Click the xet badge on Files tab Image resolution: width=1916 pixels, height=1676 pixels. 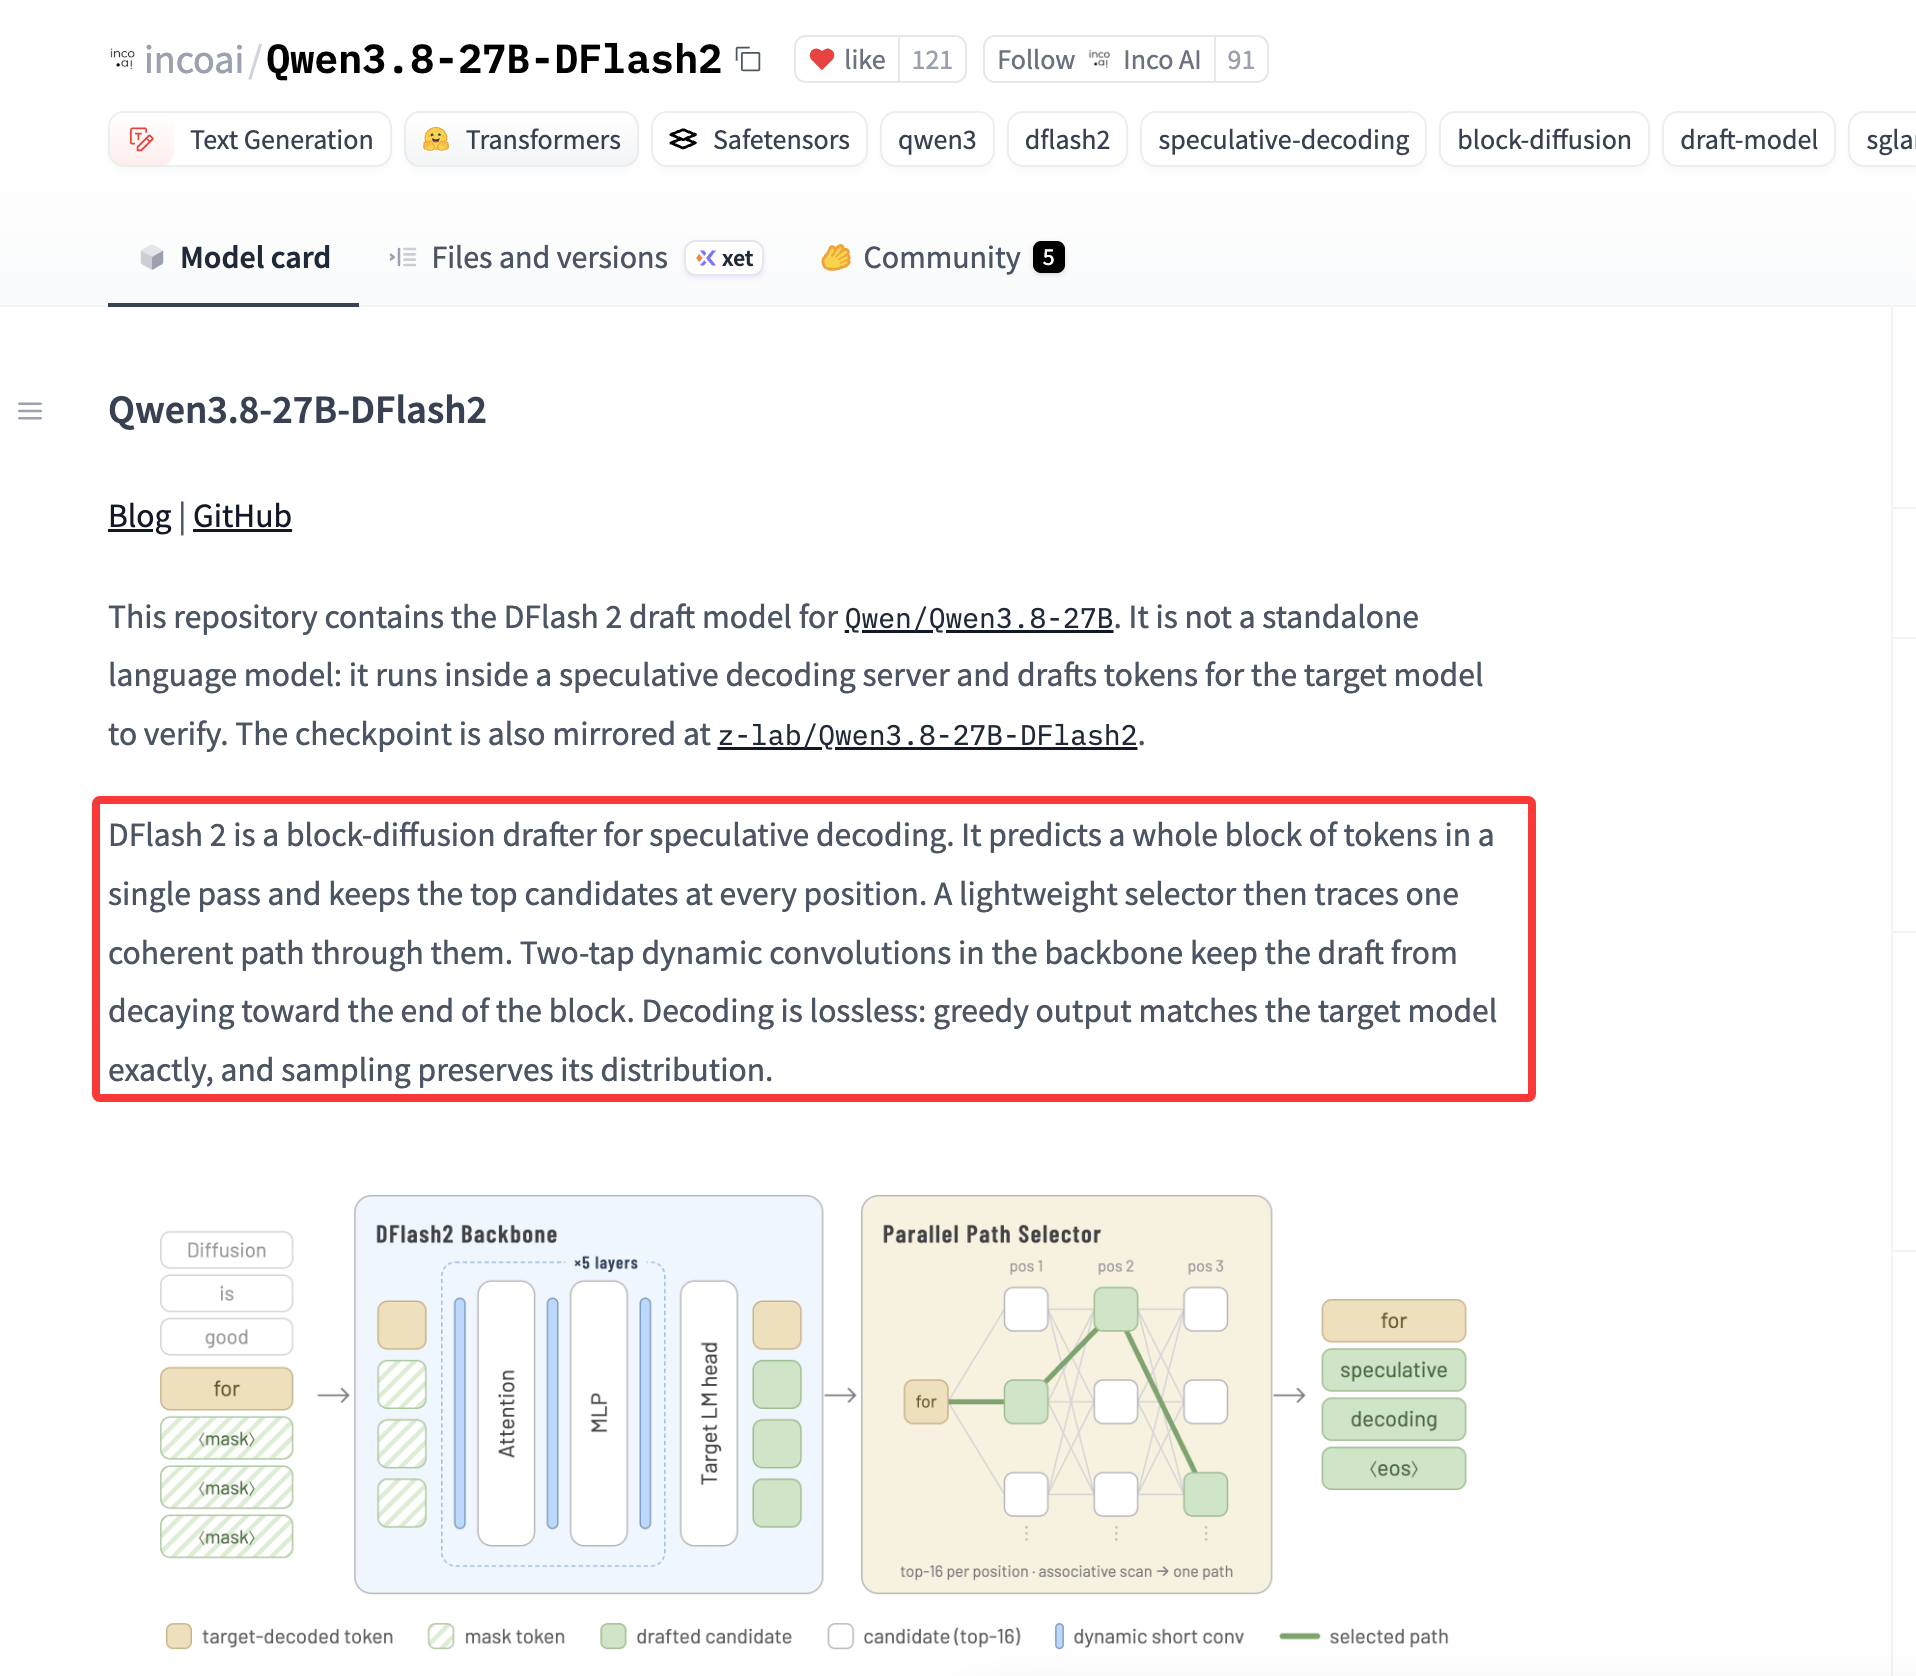725,258
